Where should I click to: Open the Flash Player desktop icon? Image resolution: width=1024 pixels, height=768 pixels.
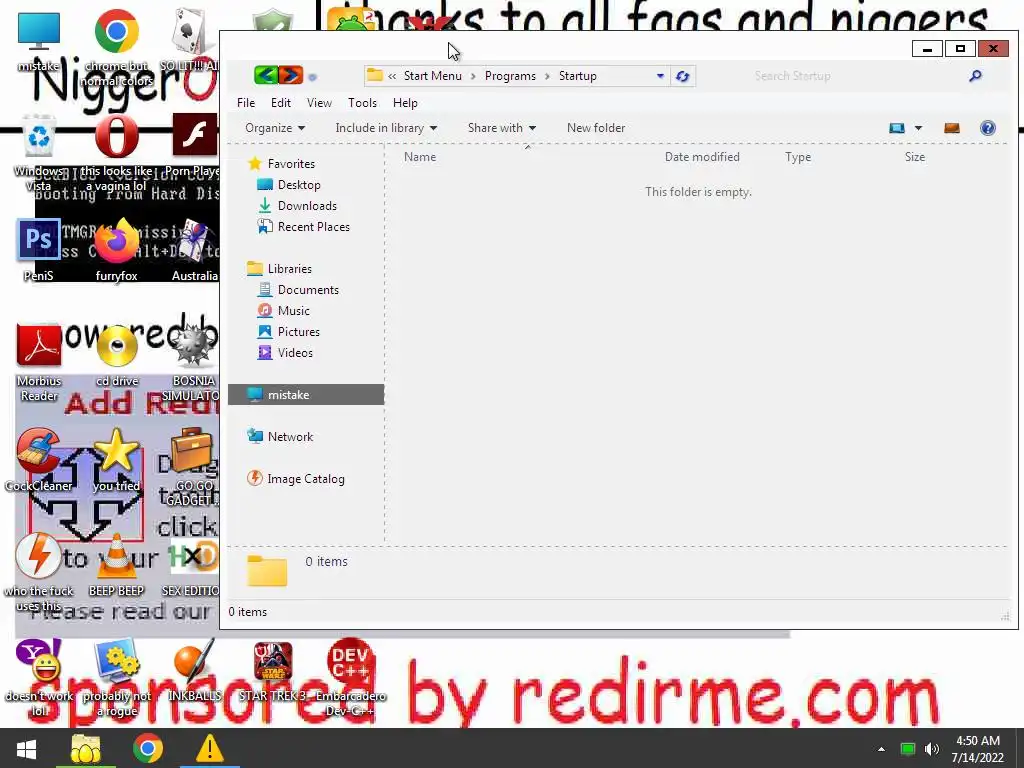pyautogui.click(x=194, y=136)
